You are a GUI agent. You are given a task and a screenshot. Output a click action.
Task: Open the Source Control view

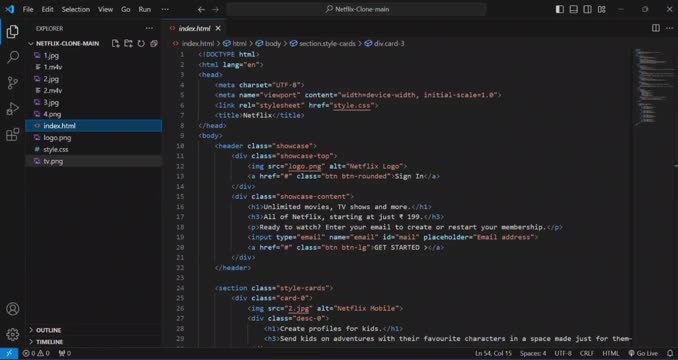click(13, 83)
